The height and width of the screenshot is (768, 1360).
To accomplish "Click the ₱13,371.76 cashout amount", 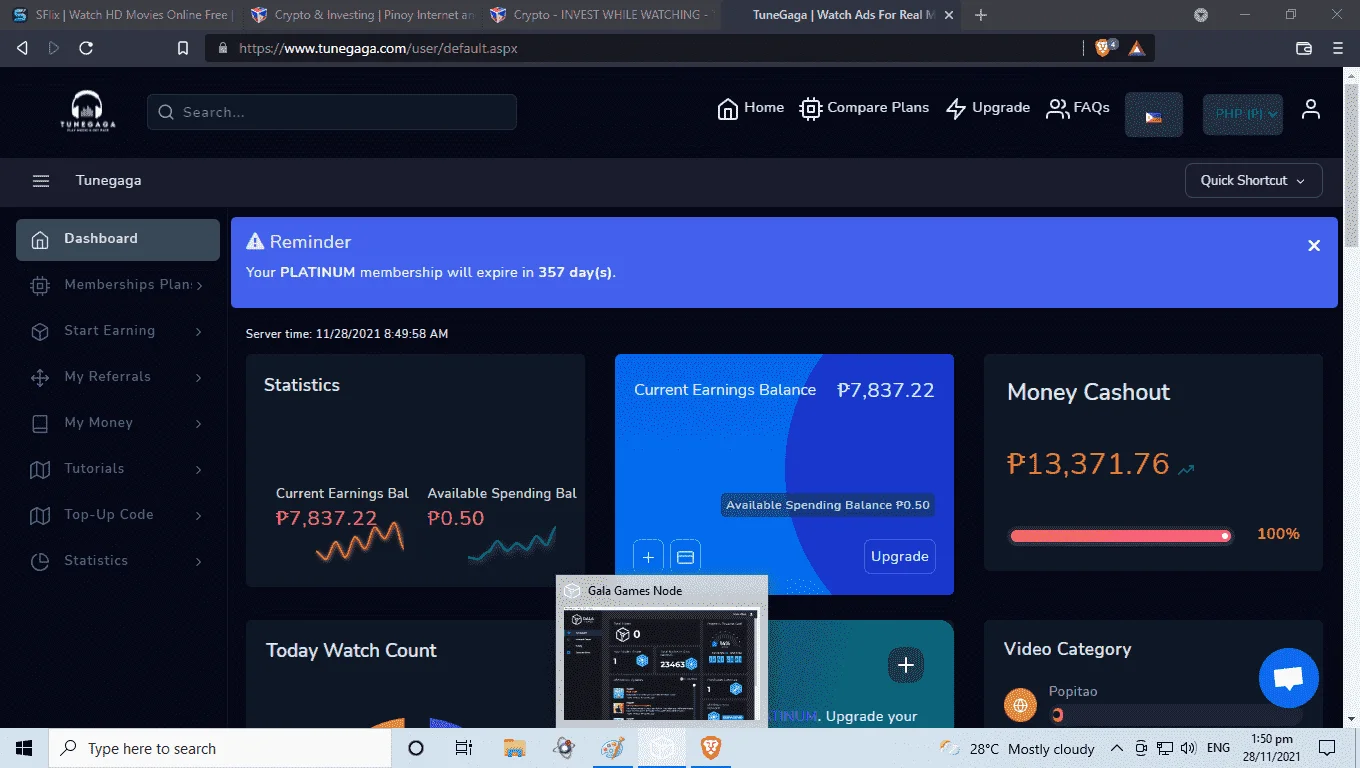I will tap(1088, 464).
